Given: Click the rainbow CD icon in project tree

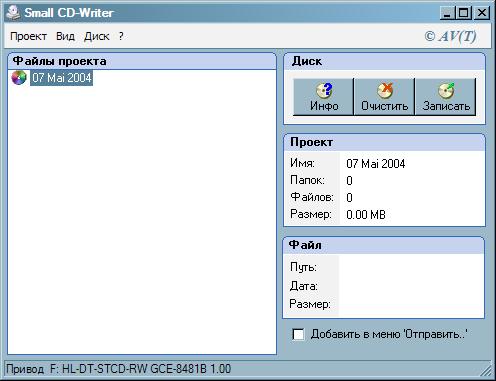Looking at the screenshot, I should tap(19, 78).
